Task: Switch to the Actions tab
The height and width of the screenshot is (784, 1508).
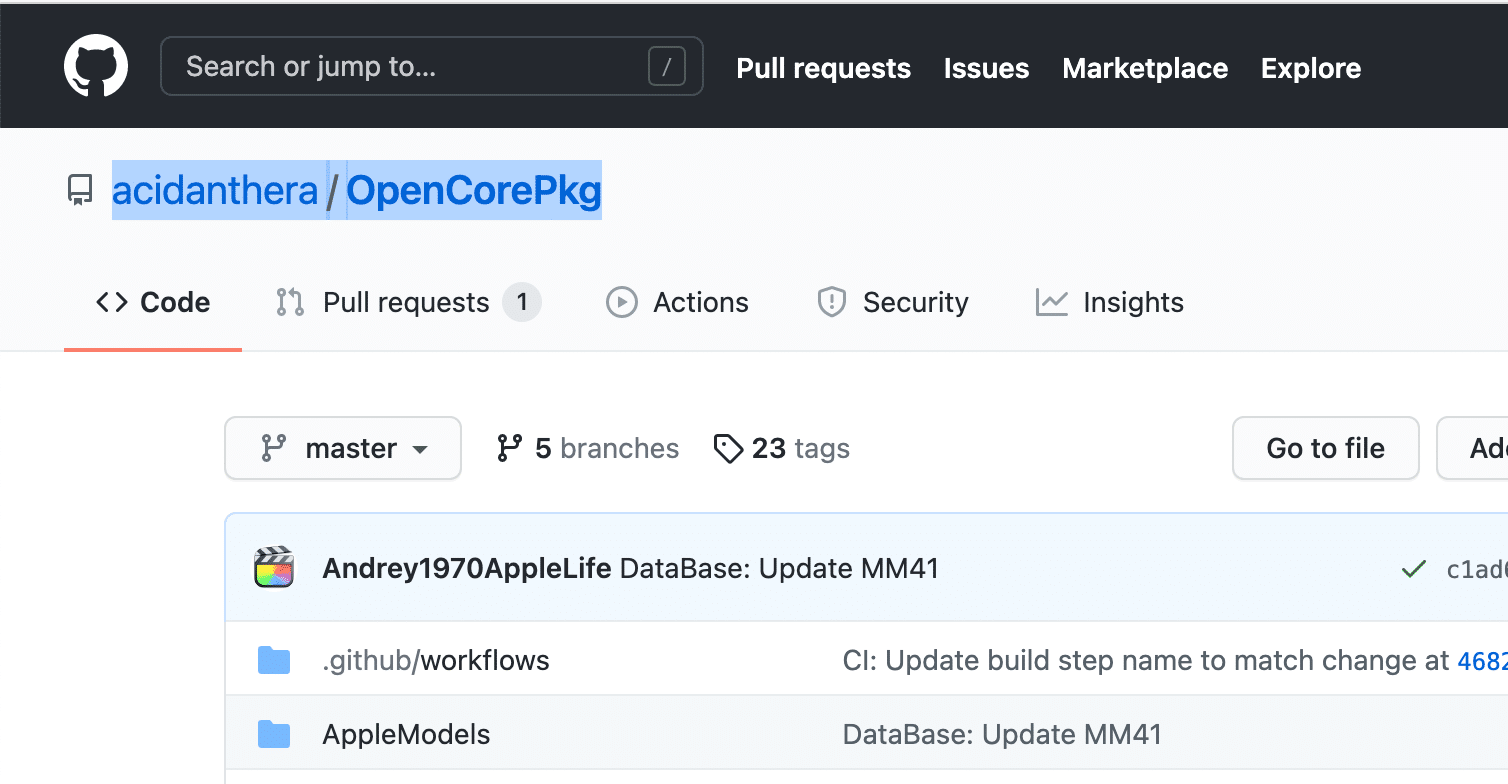Action: click(x=678, y=302)
